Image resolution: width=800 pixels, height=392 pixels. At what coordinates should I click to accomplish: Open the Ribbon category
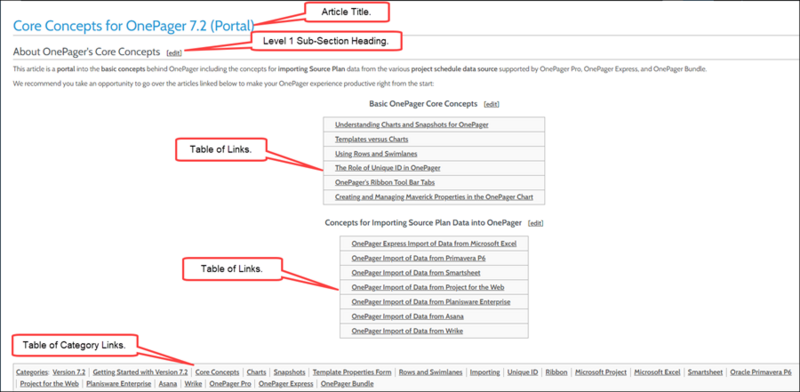coord(556,373)
